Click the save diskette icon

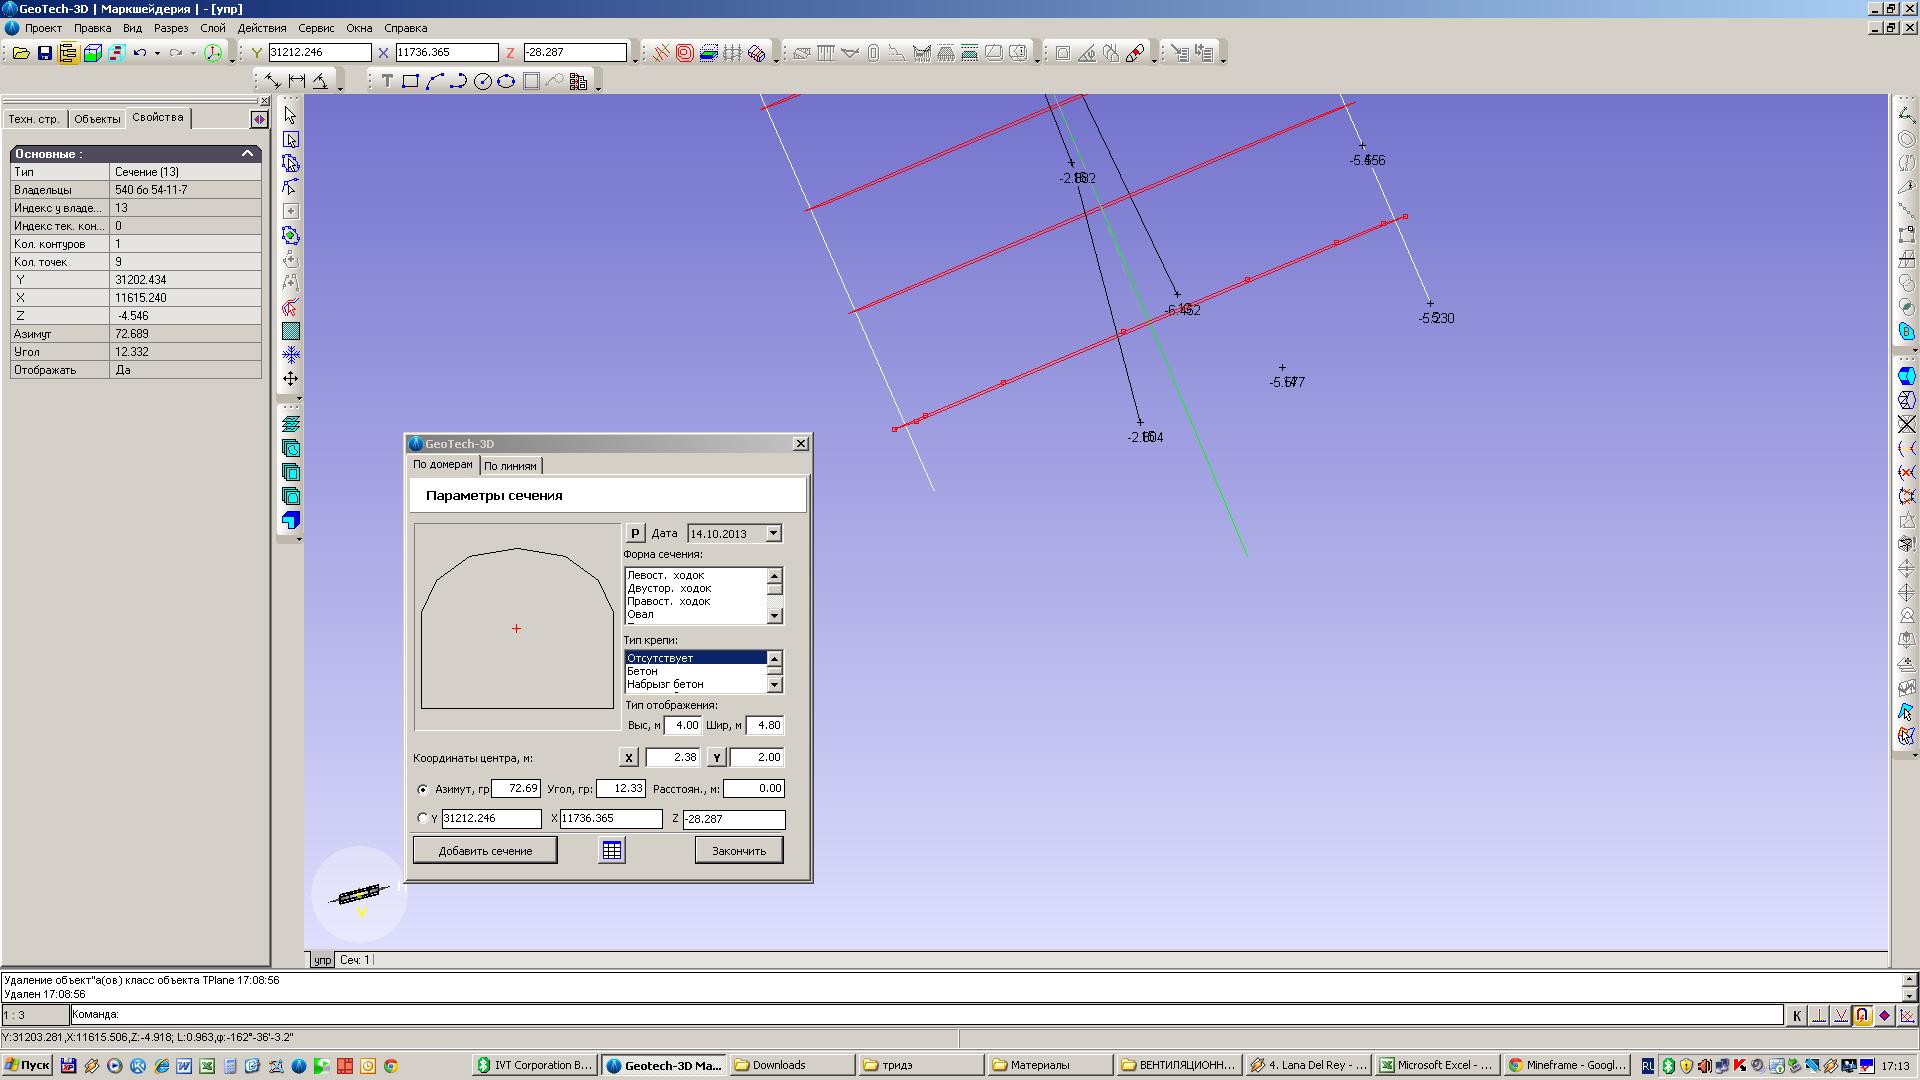[44, 53]
